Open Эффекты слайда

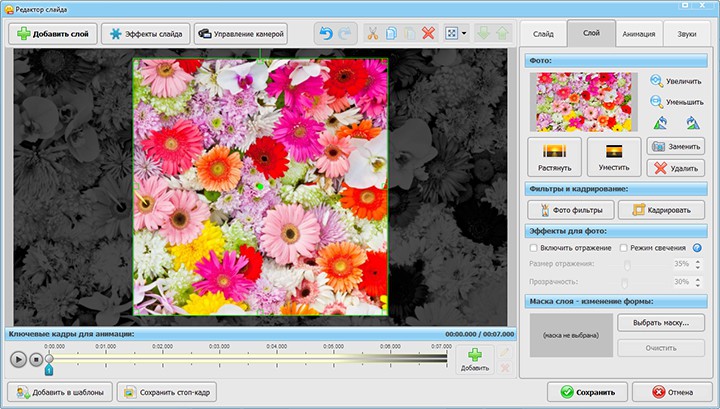pyautogui.click(x=146, y=34)
